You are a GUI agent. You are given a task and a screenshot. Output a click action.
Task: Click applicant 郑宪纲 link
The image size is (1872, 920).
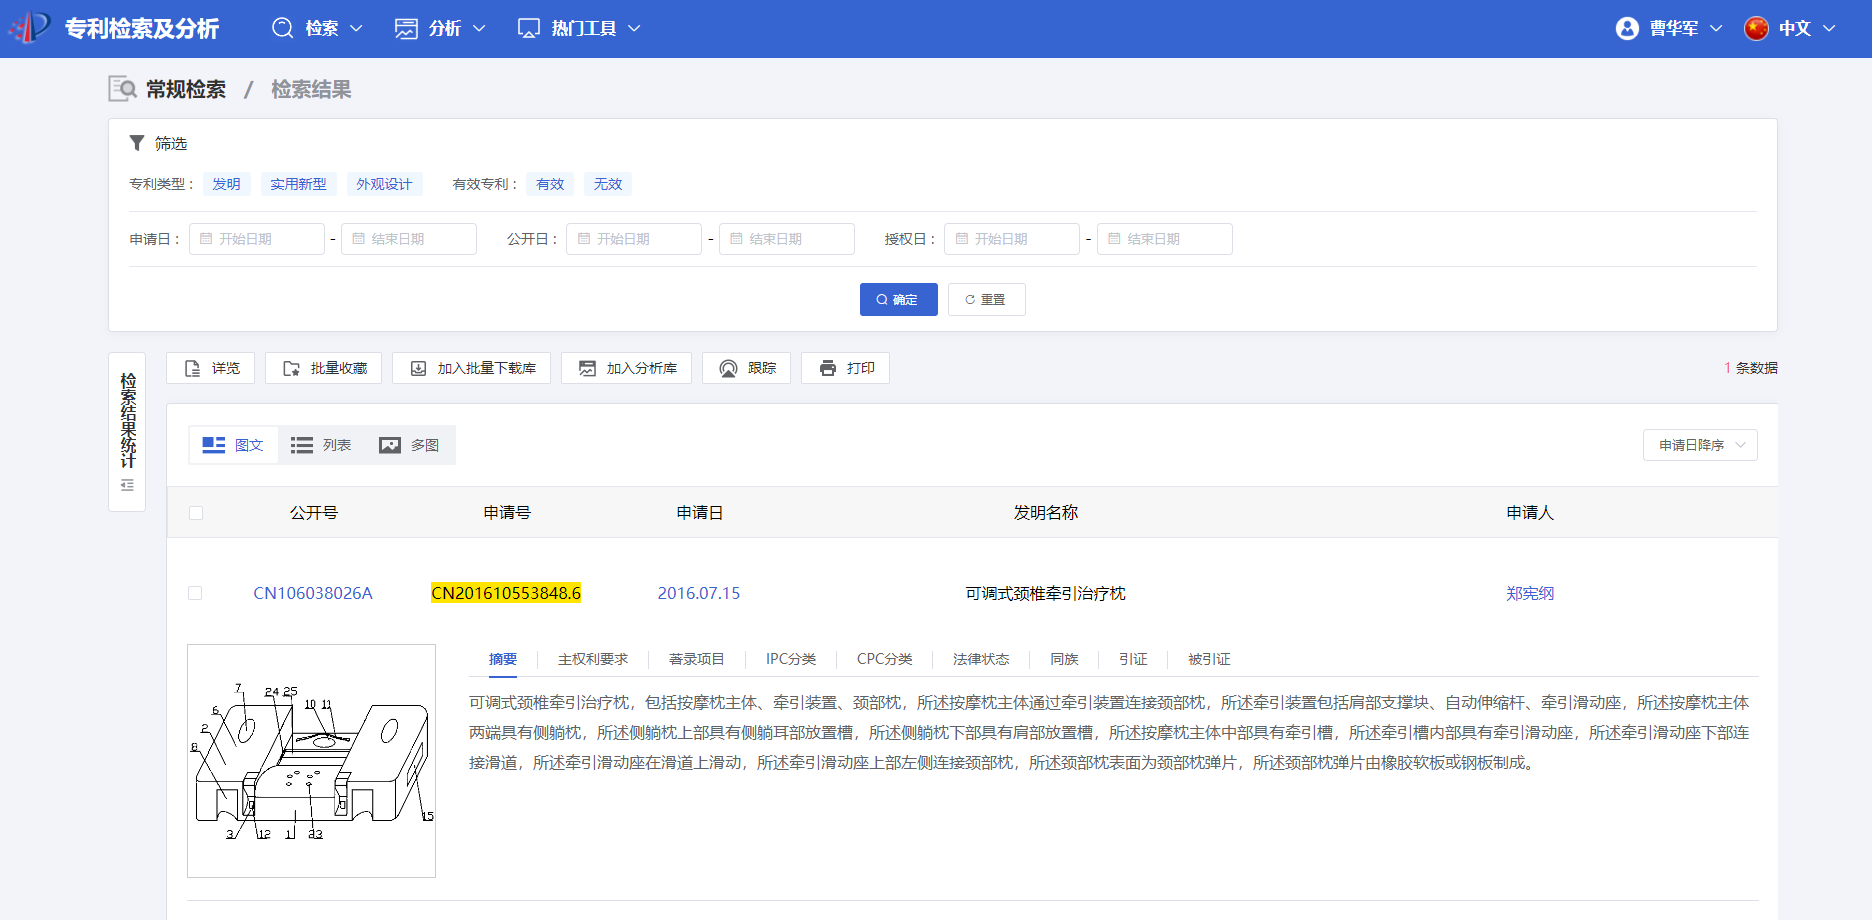[1530, 593]
